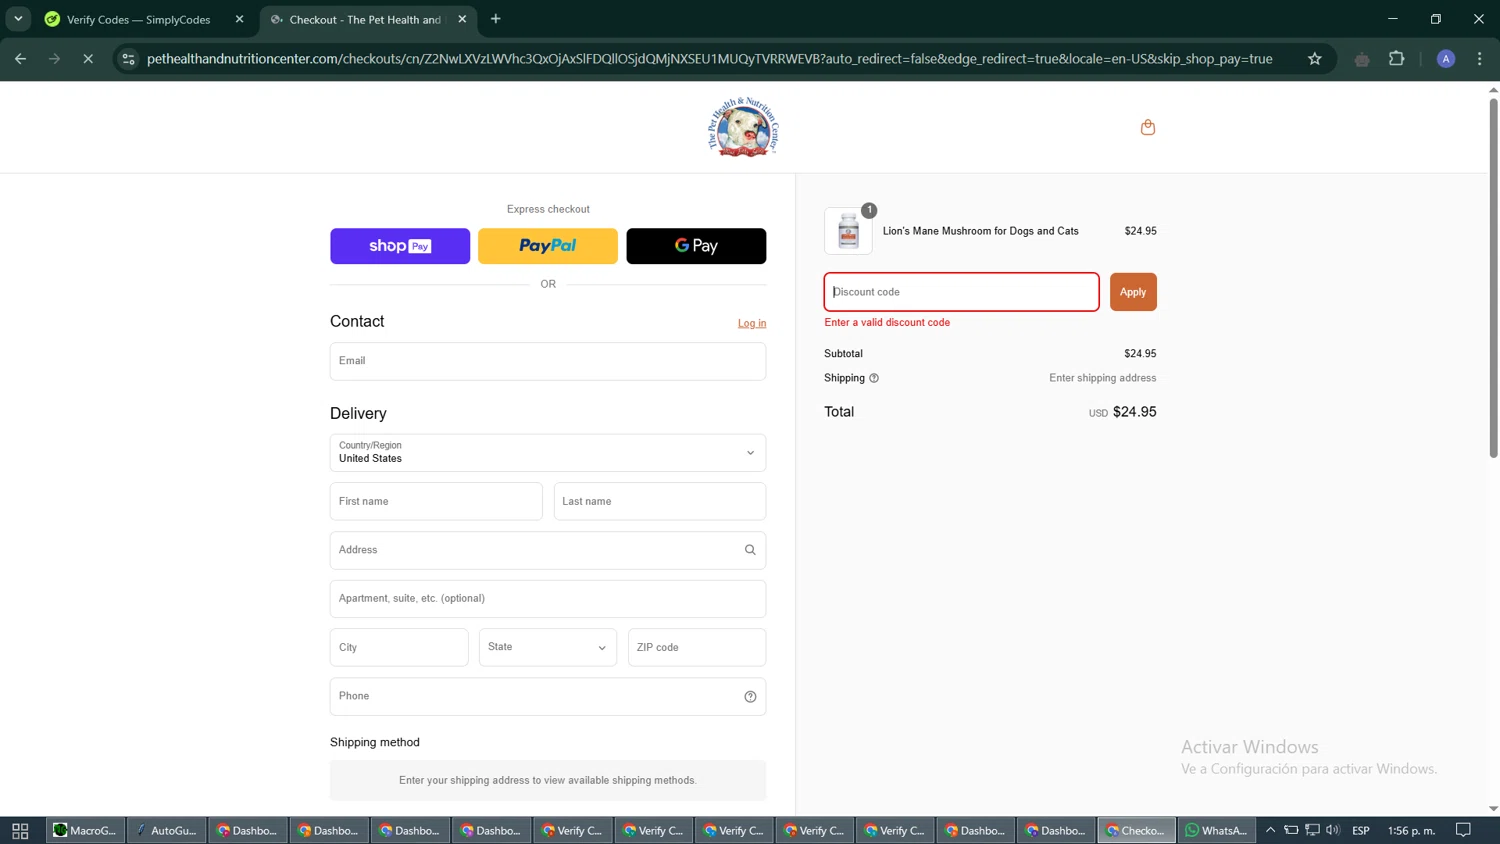
Task: Open the Chrome profile avatar
Action: 1446,59
